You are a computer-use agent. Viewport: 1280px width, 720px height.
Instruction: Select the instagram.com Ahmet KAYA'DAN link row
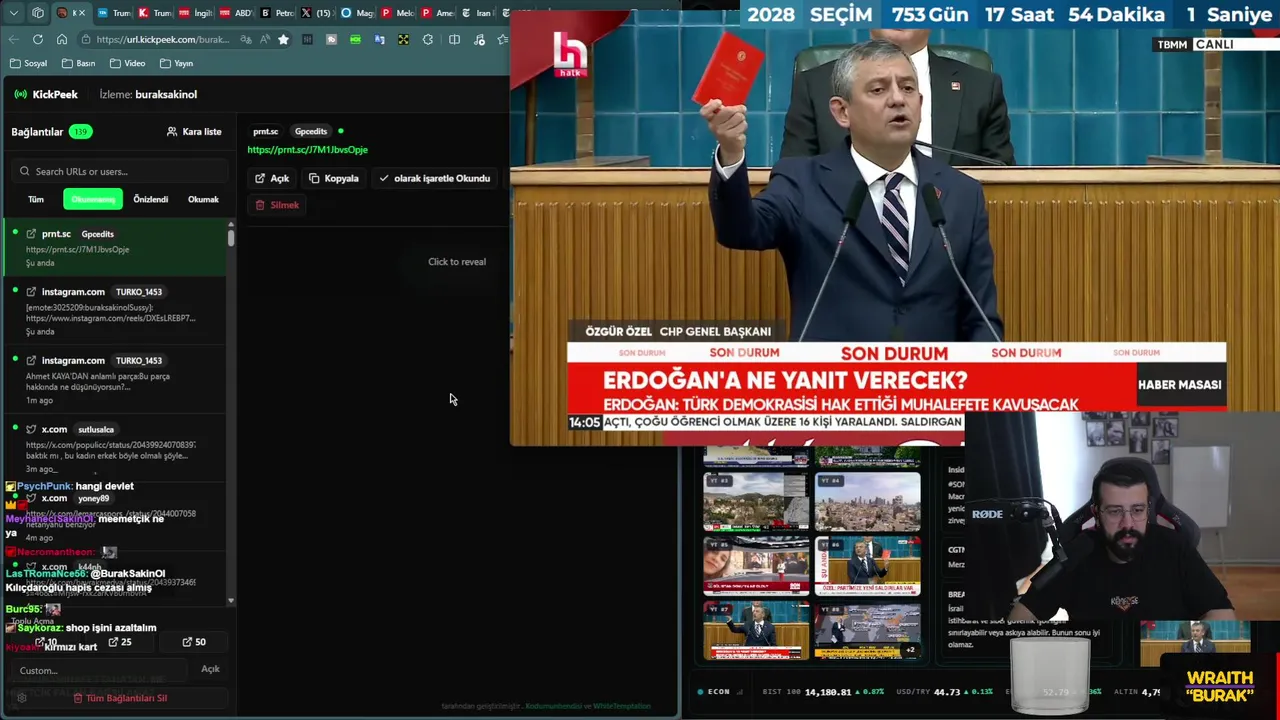click(x=116, y=380)
